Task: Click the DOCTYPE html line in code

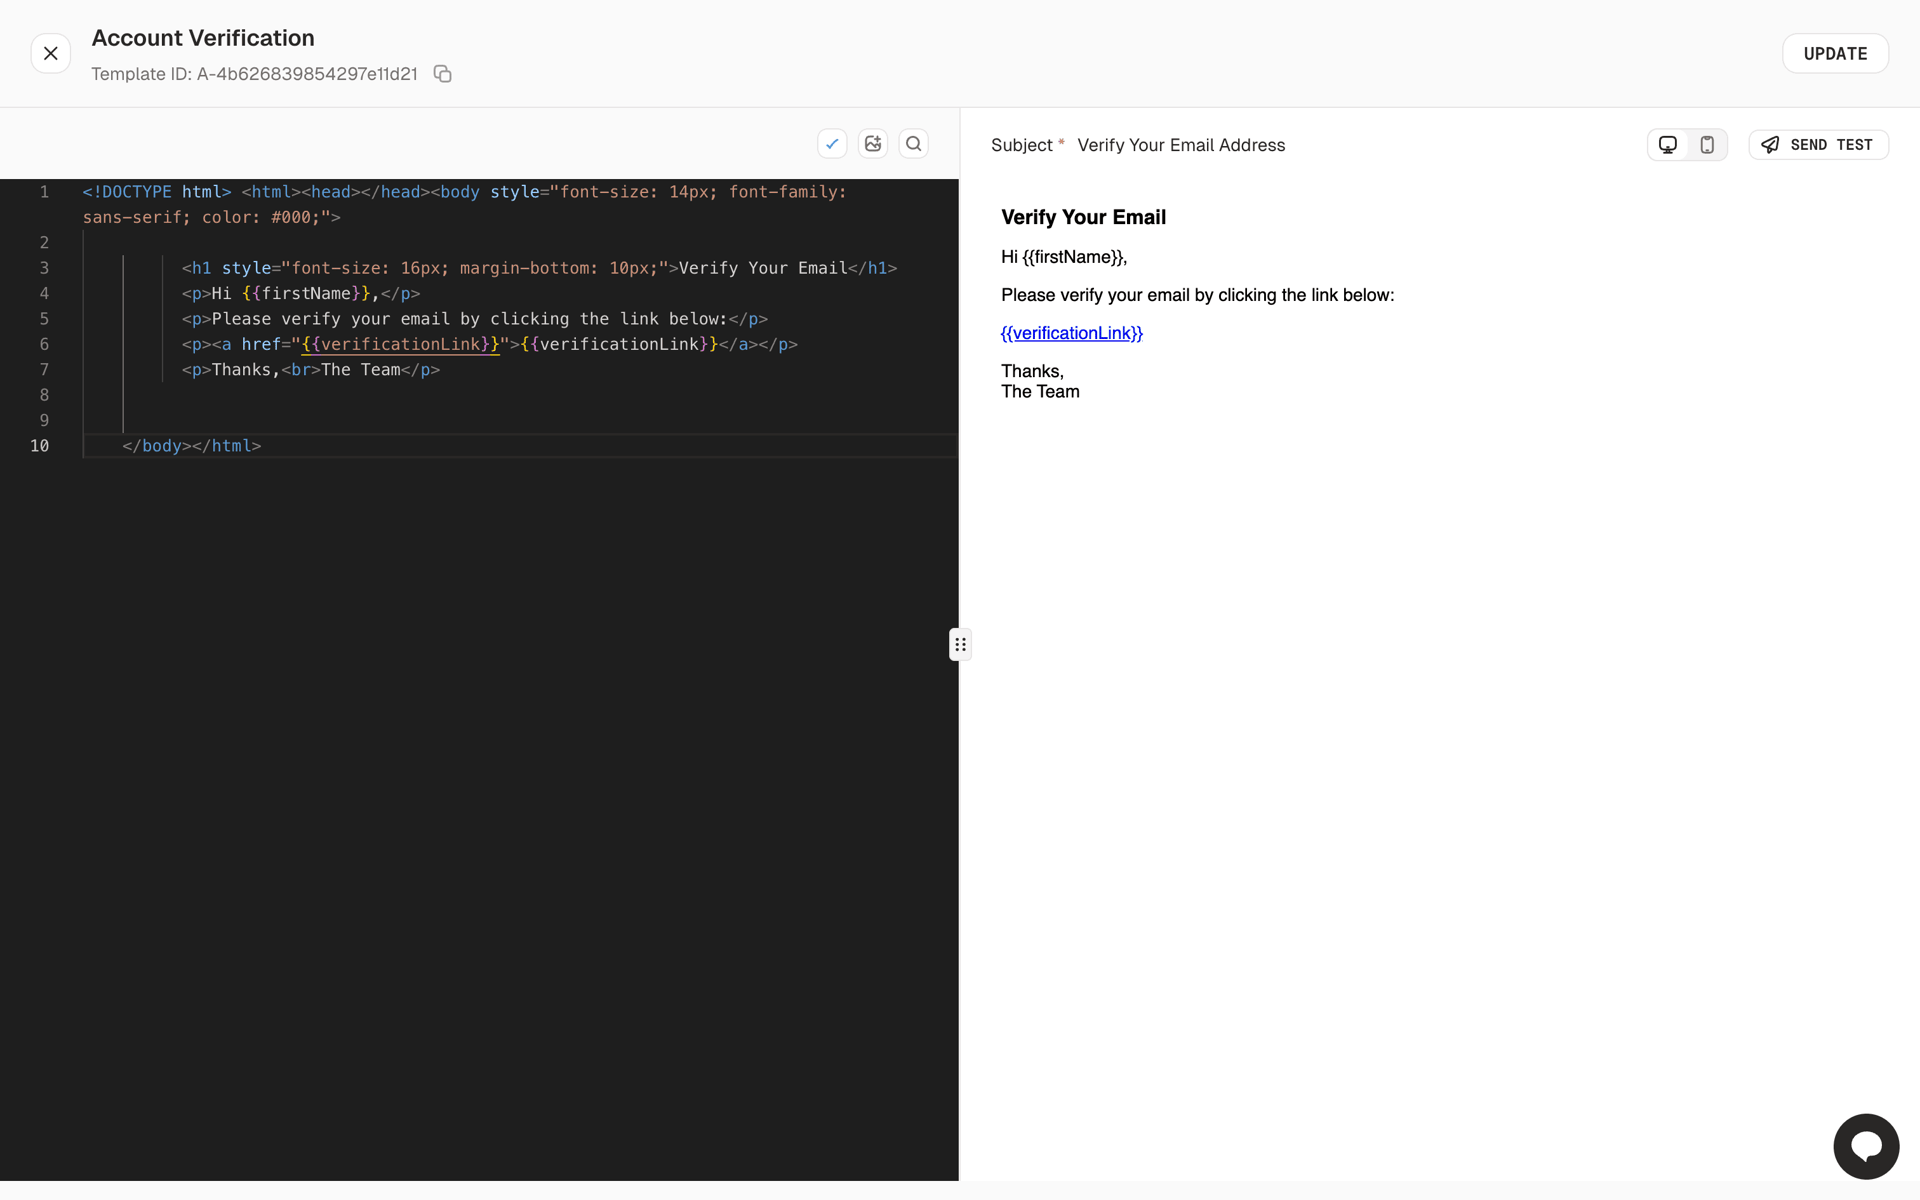Action: (x=464, y=204)
